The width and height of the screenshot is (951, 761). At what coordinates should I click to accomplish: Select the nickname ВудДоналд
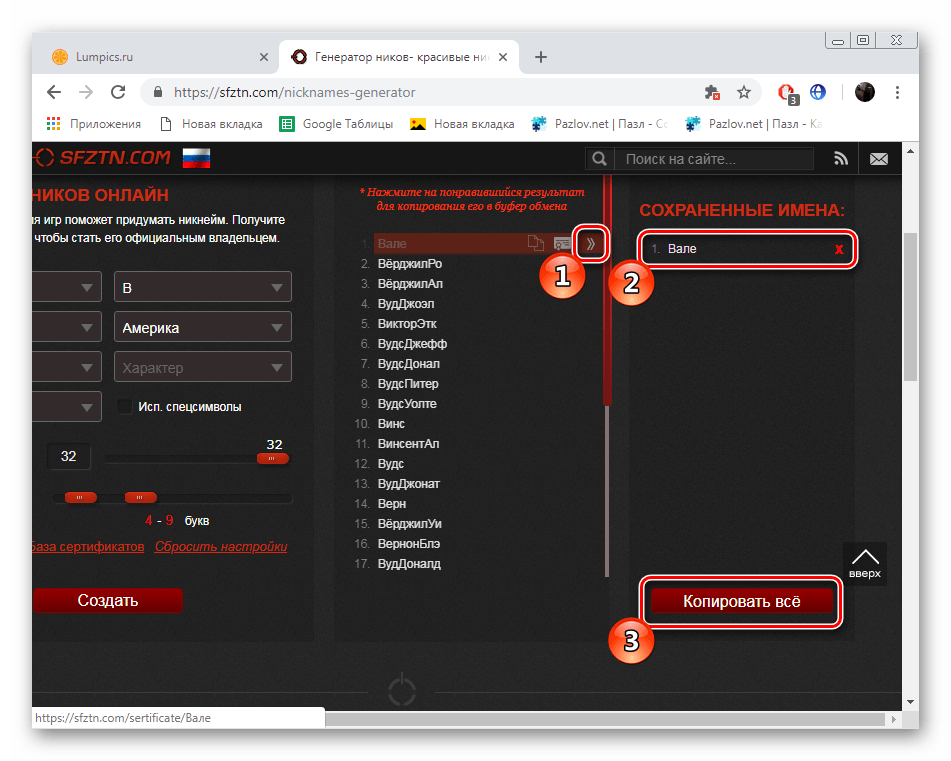[409, 564]
